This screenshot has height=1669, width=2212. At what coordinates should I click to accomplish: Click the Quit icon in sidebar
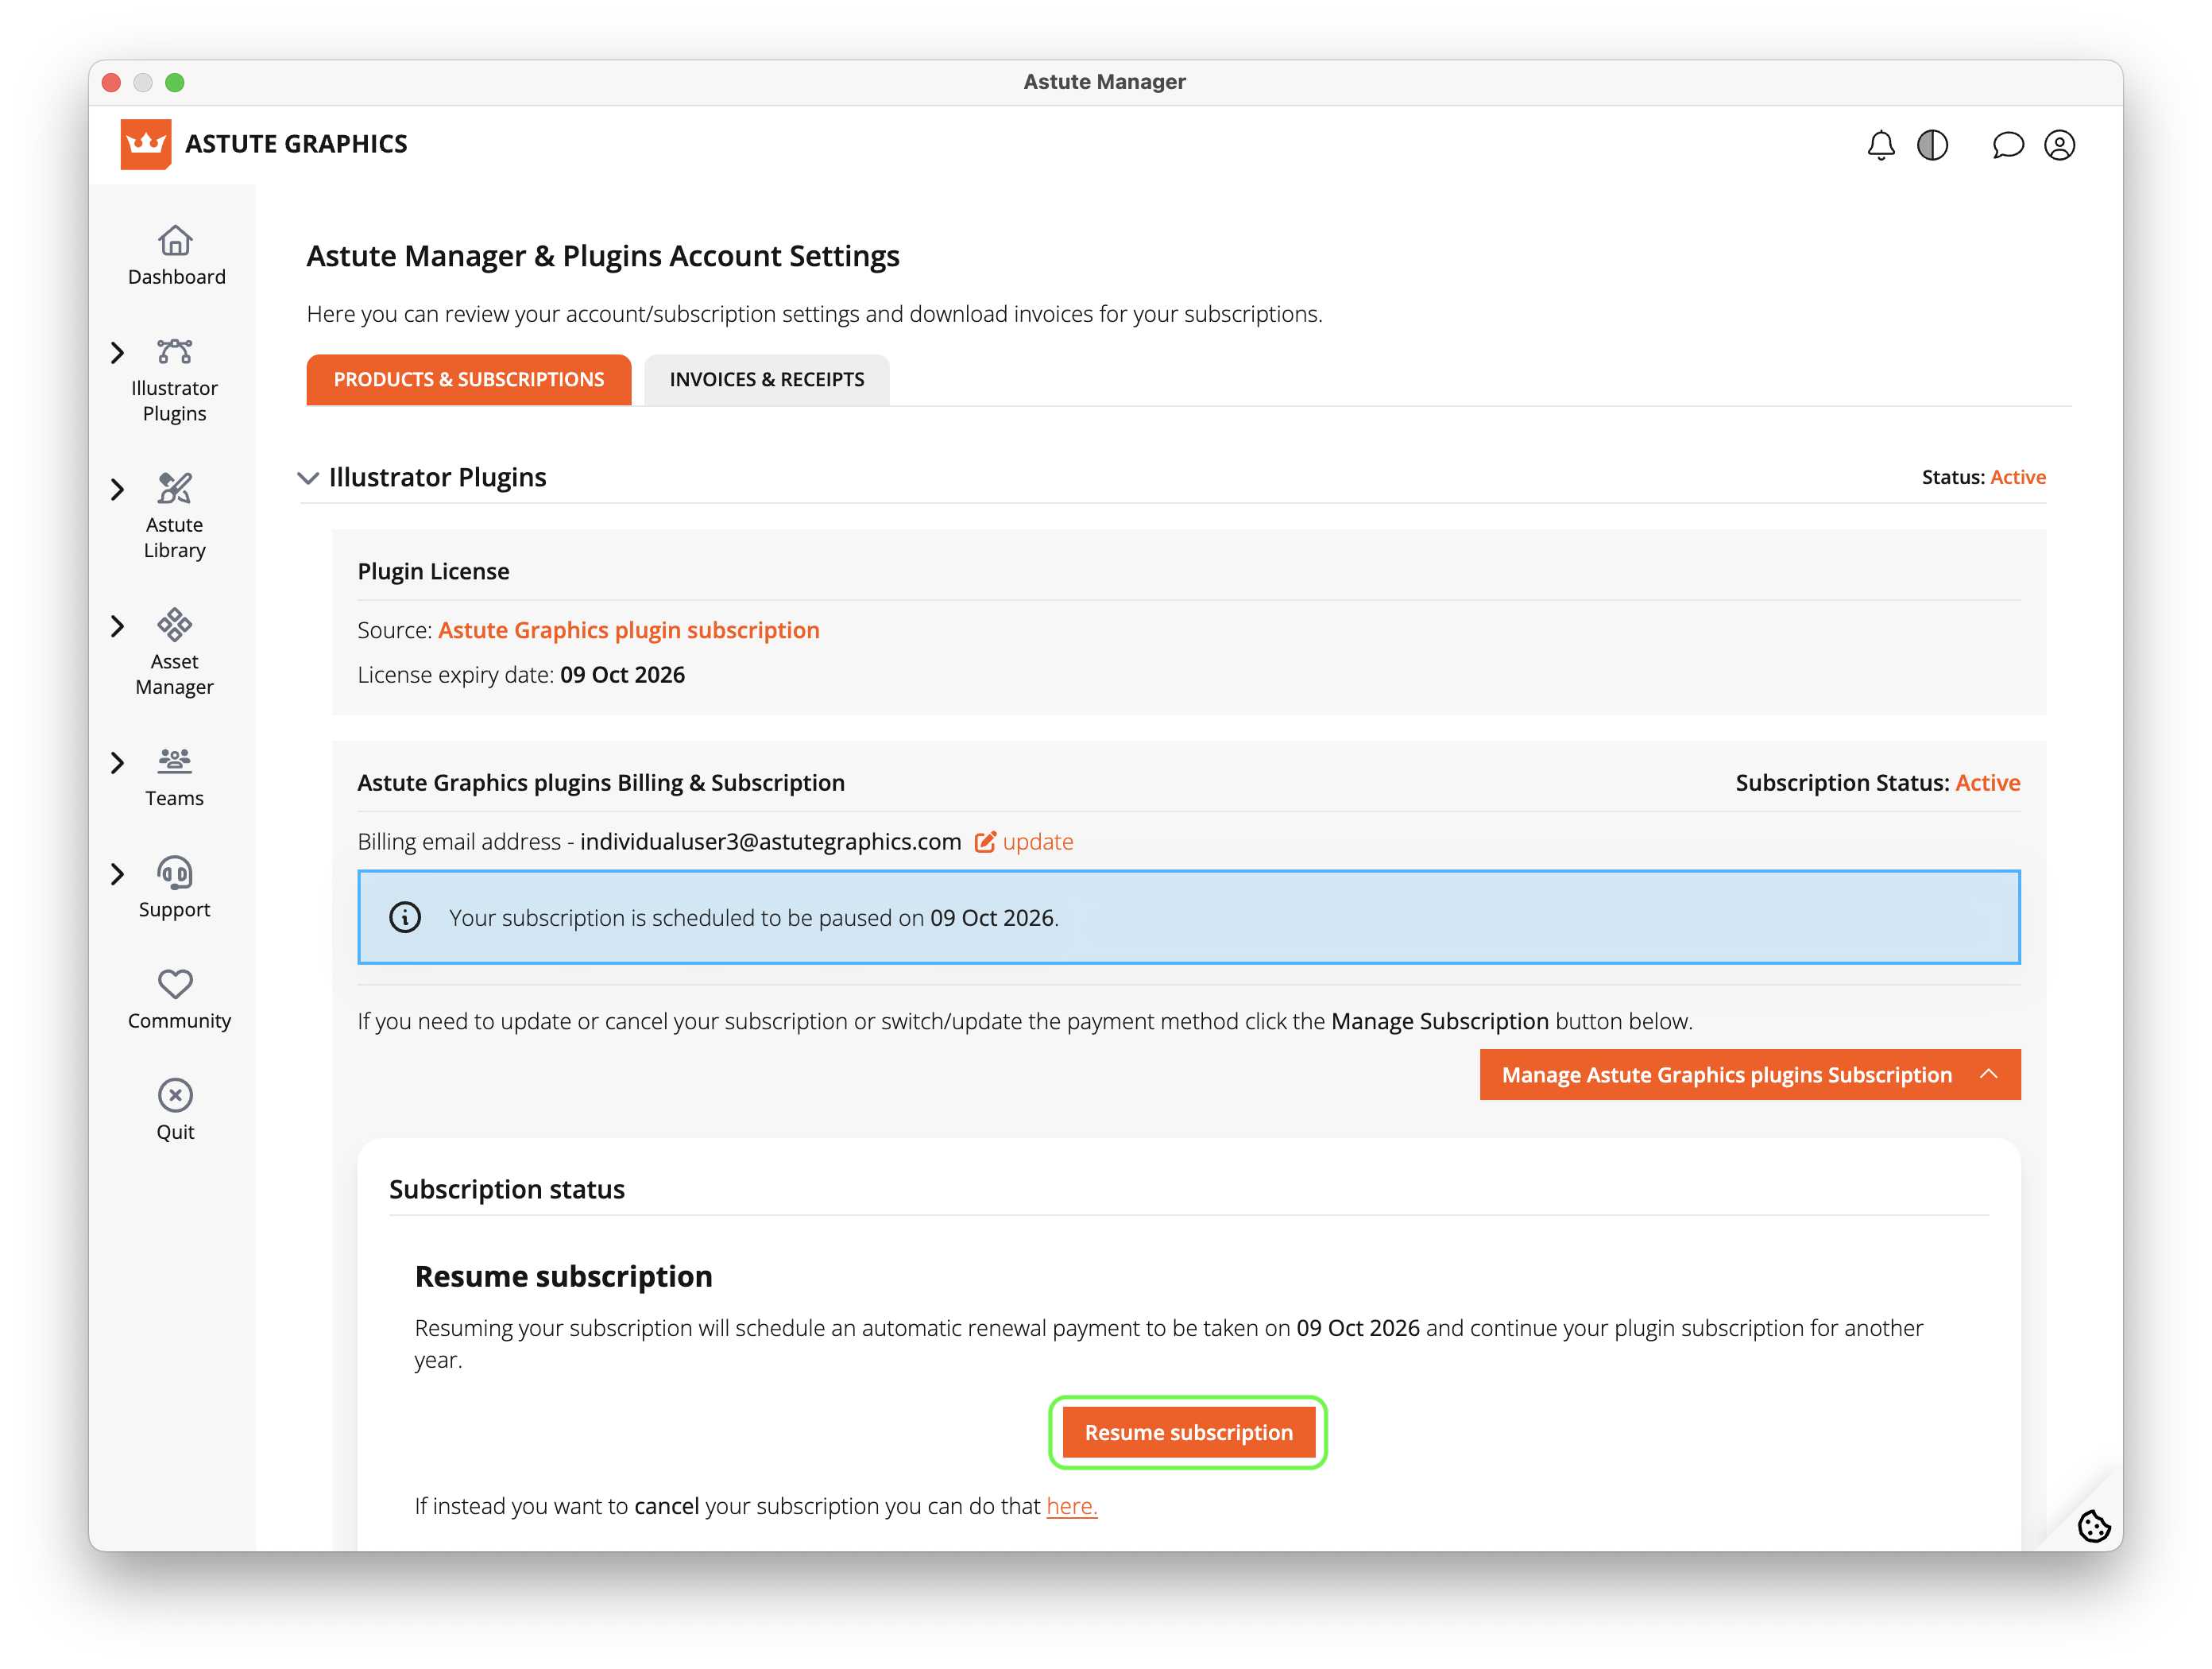tap(175, 1096)
